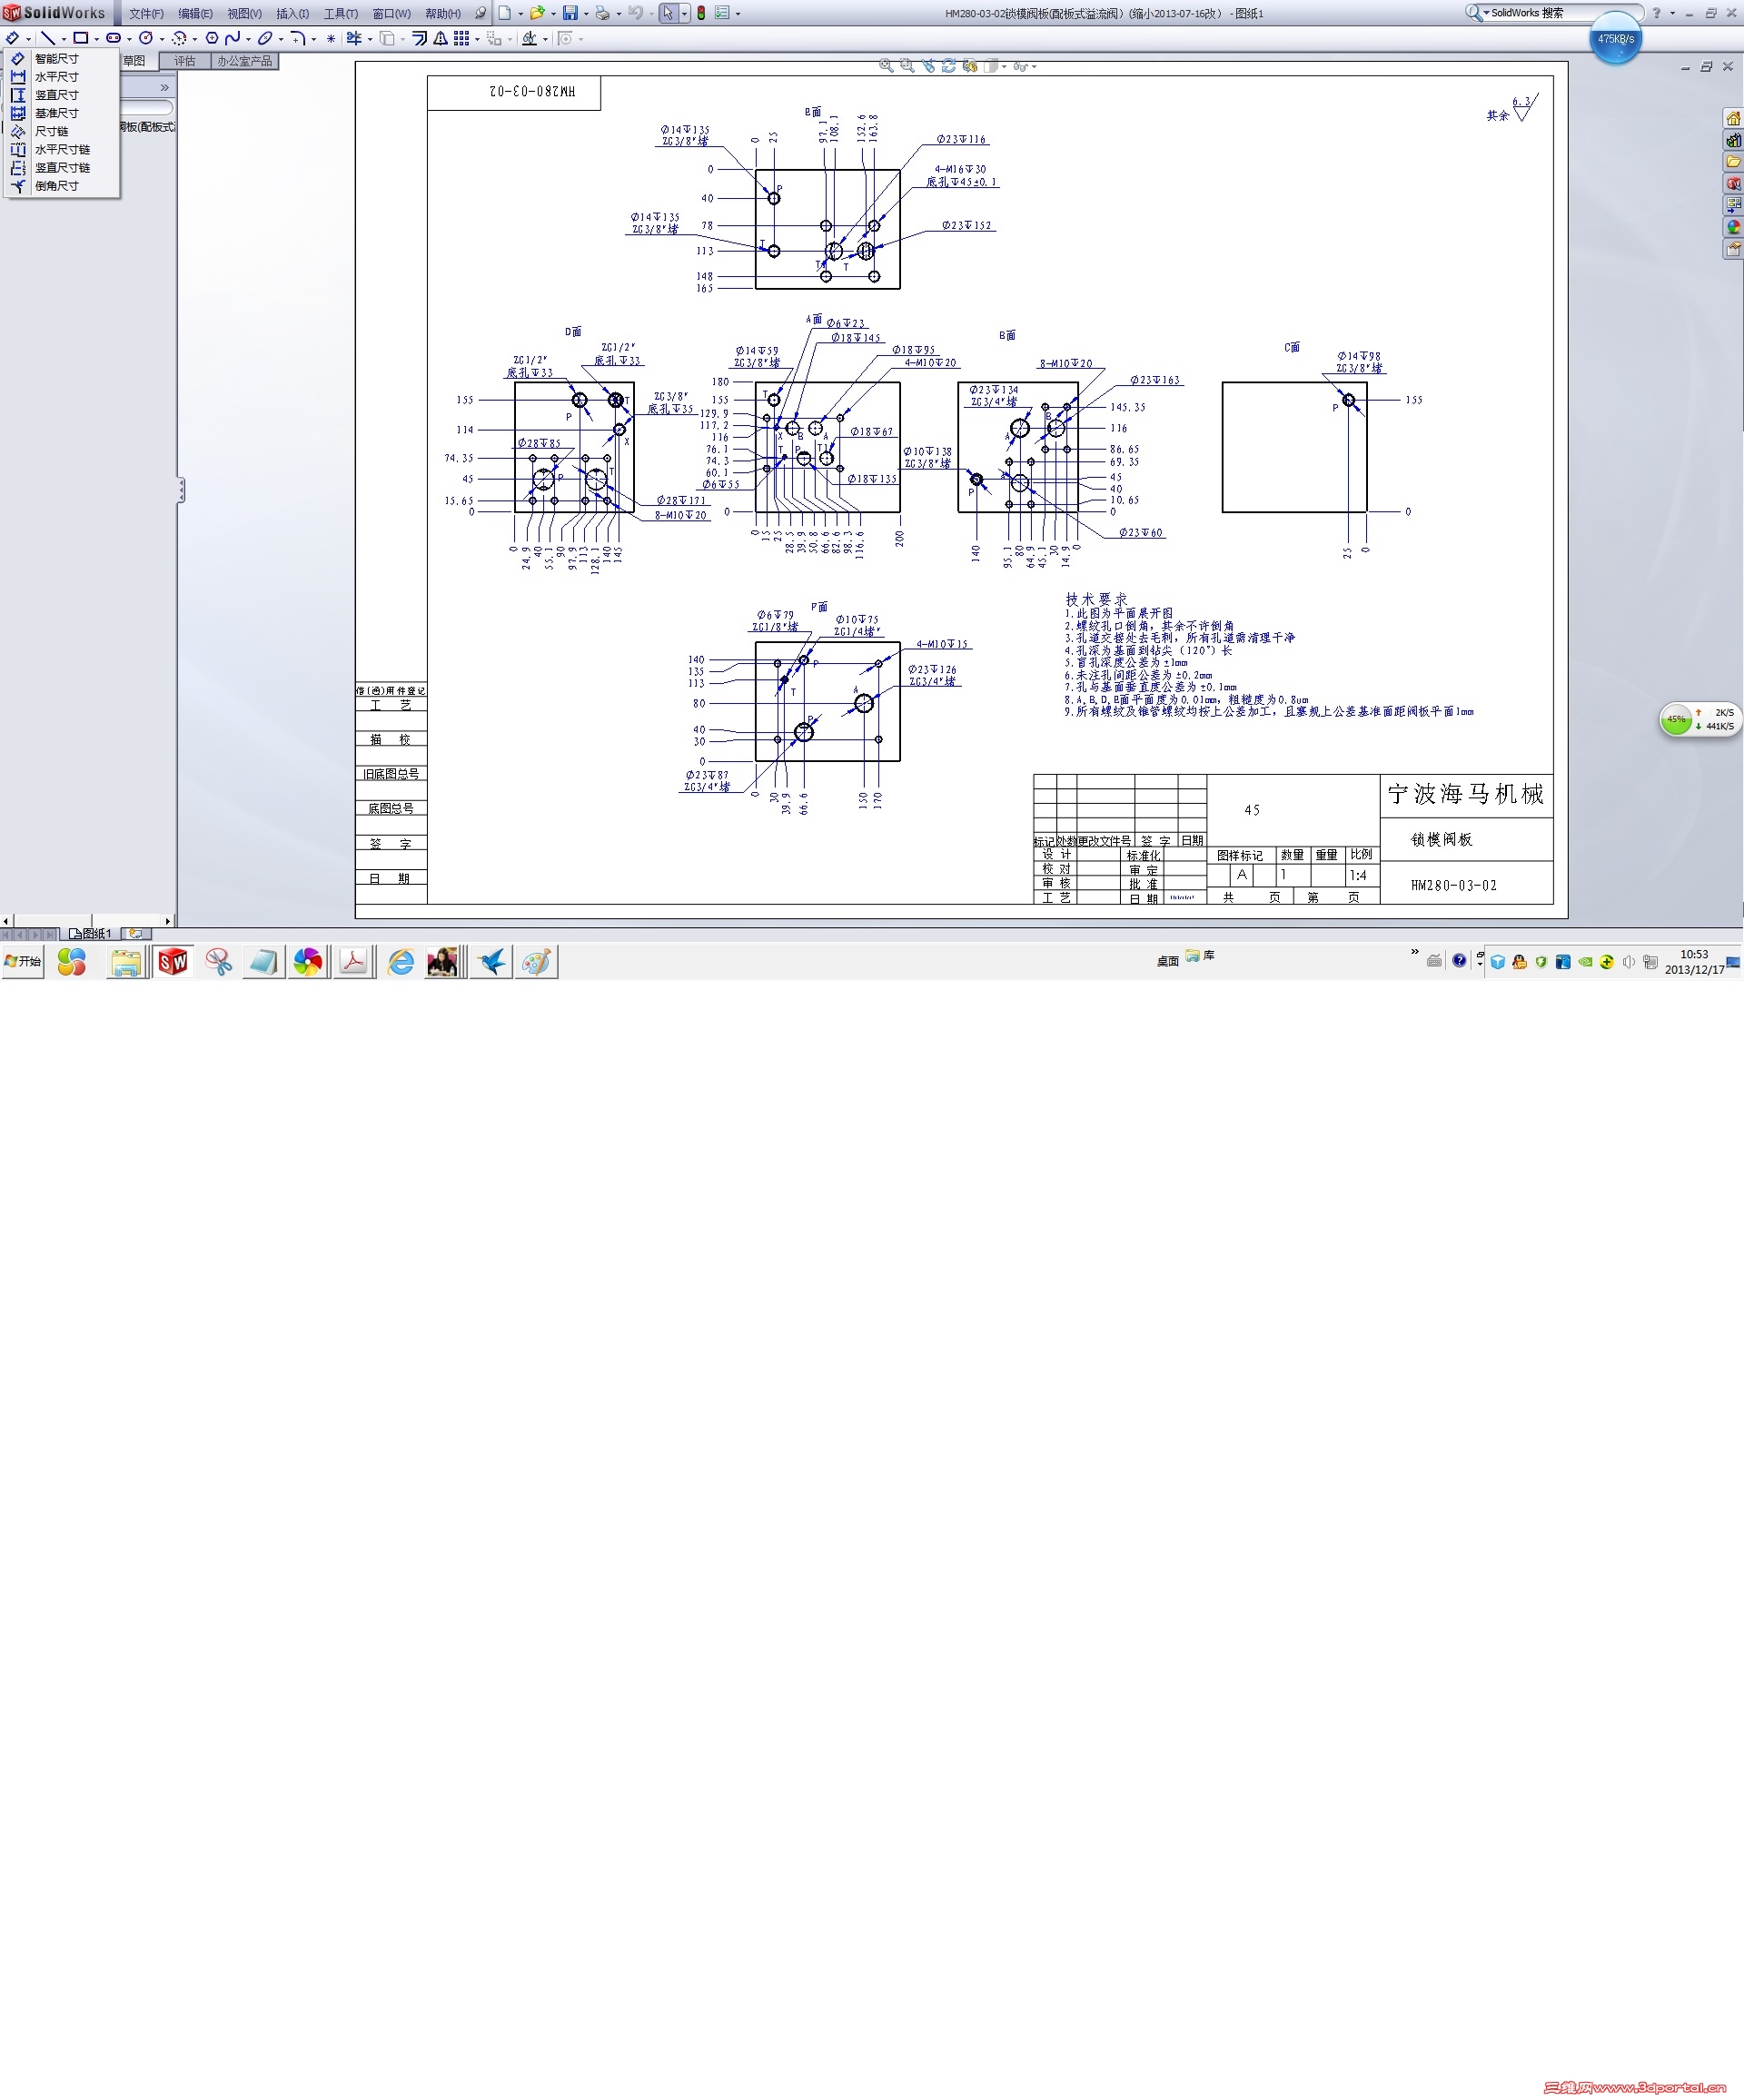
Task: Open the 工具(T) menu
Action: pos(340,13)
